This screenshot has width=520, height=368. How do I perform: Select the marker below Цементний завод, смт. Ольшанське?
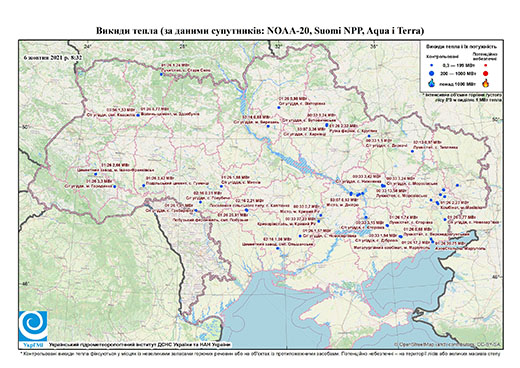pos(278,248)
